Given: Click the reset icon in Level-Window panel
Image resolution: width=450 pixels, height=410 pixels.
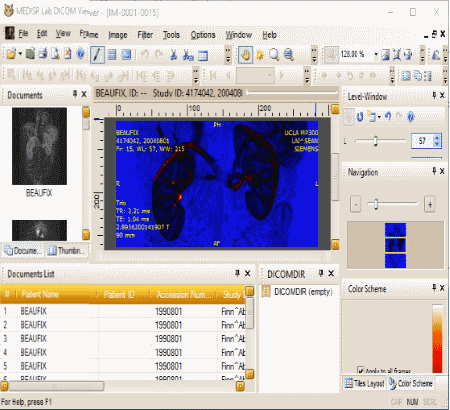Looking at the screenshot, I should (x=360, y=117).
